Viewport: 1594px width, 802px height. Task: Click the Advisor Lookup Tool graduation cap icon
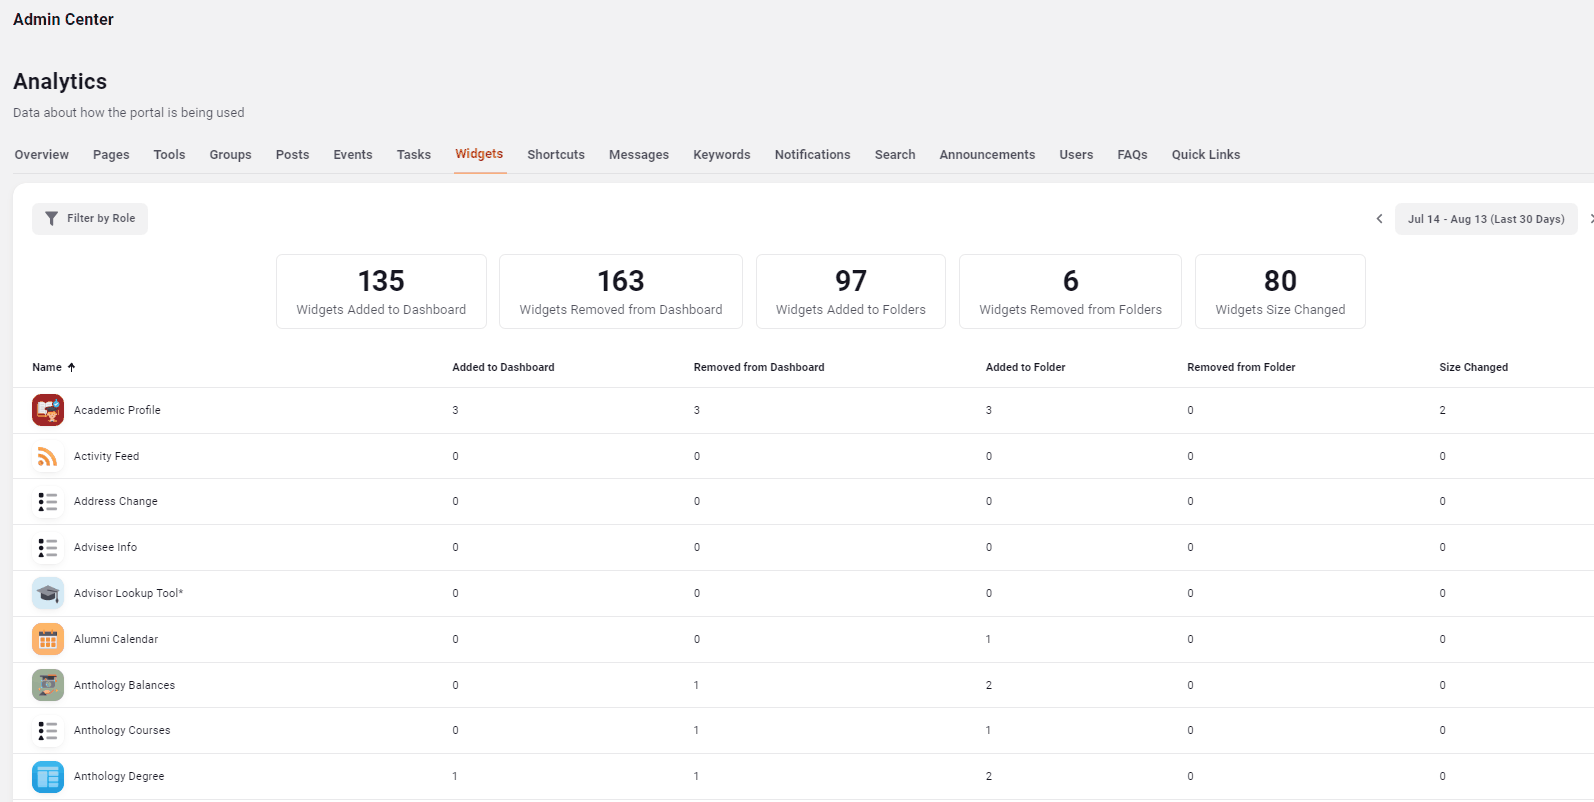tap(48, 593)
